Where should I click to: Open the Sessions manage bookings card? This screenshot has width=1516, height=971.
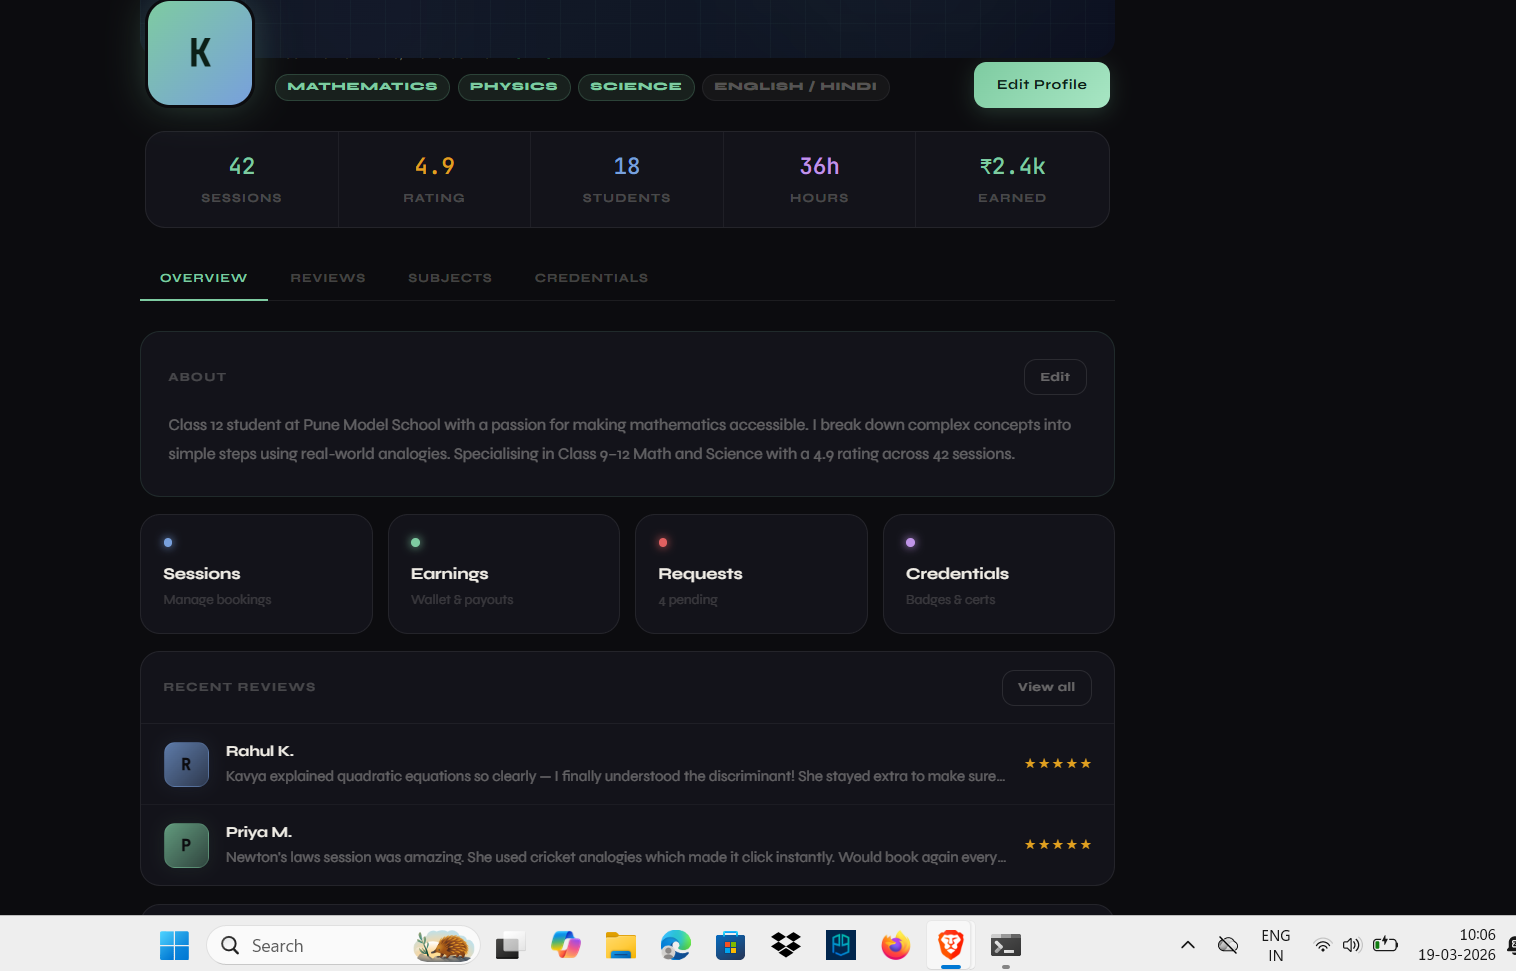click(x=256, y=574)
